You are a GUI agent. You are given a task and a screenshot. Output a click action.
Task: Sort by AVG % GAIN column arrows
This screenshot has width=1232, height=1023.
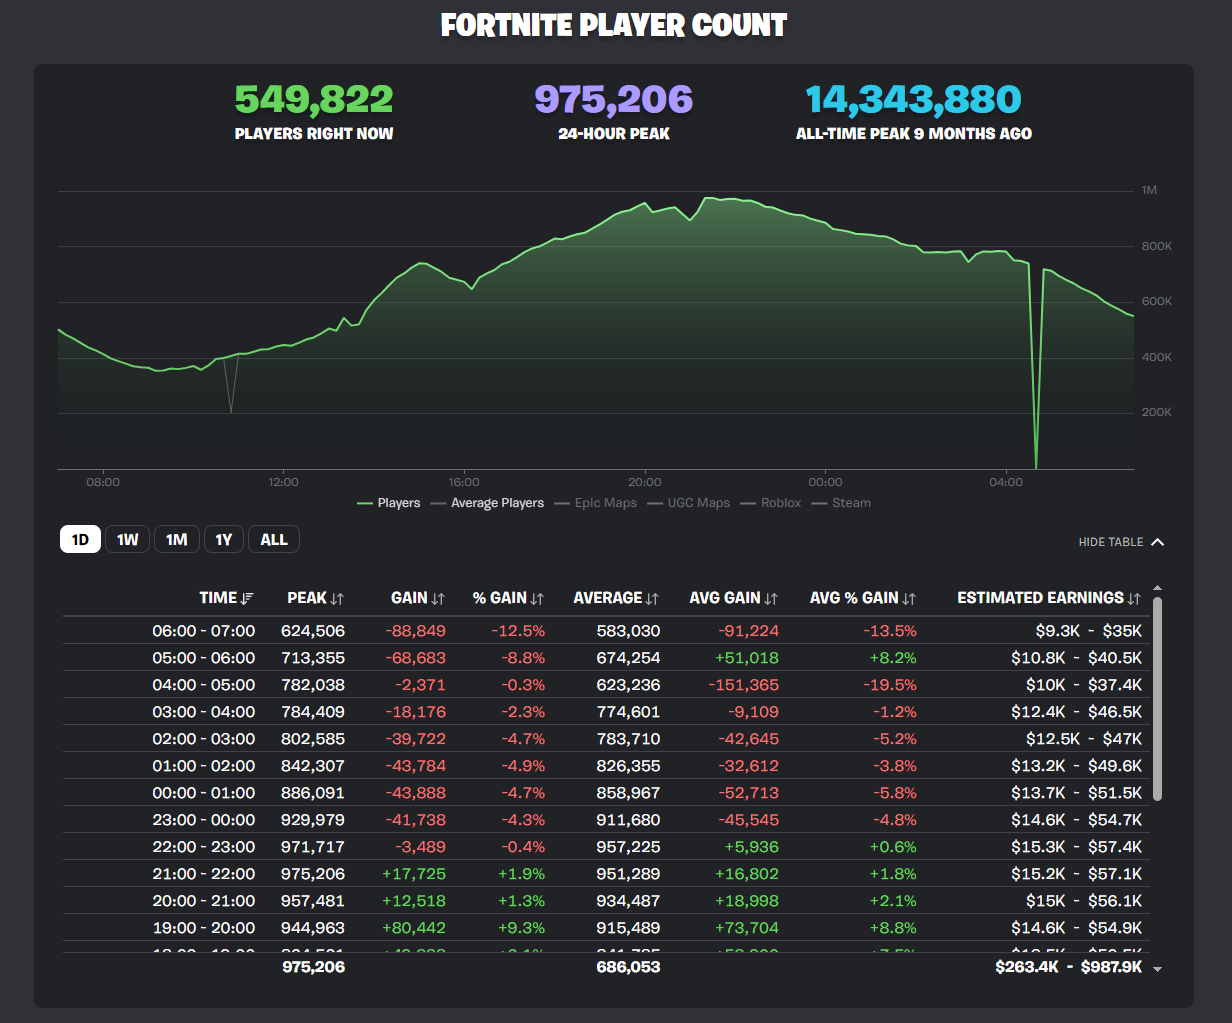pos(909,598)
